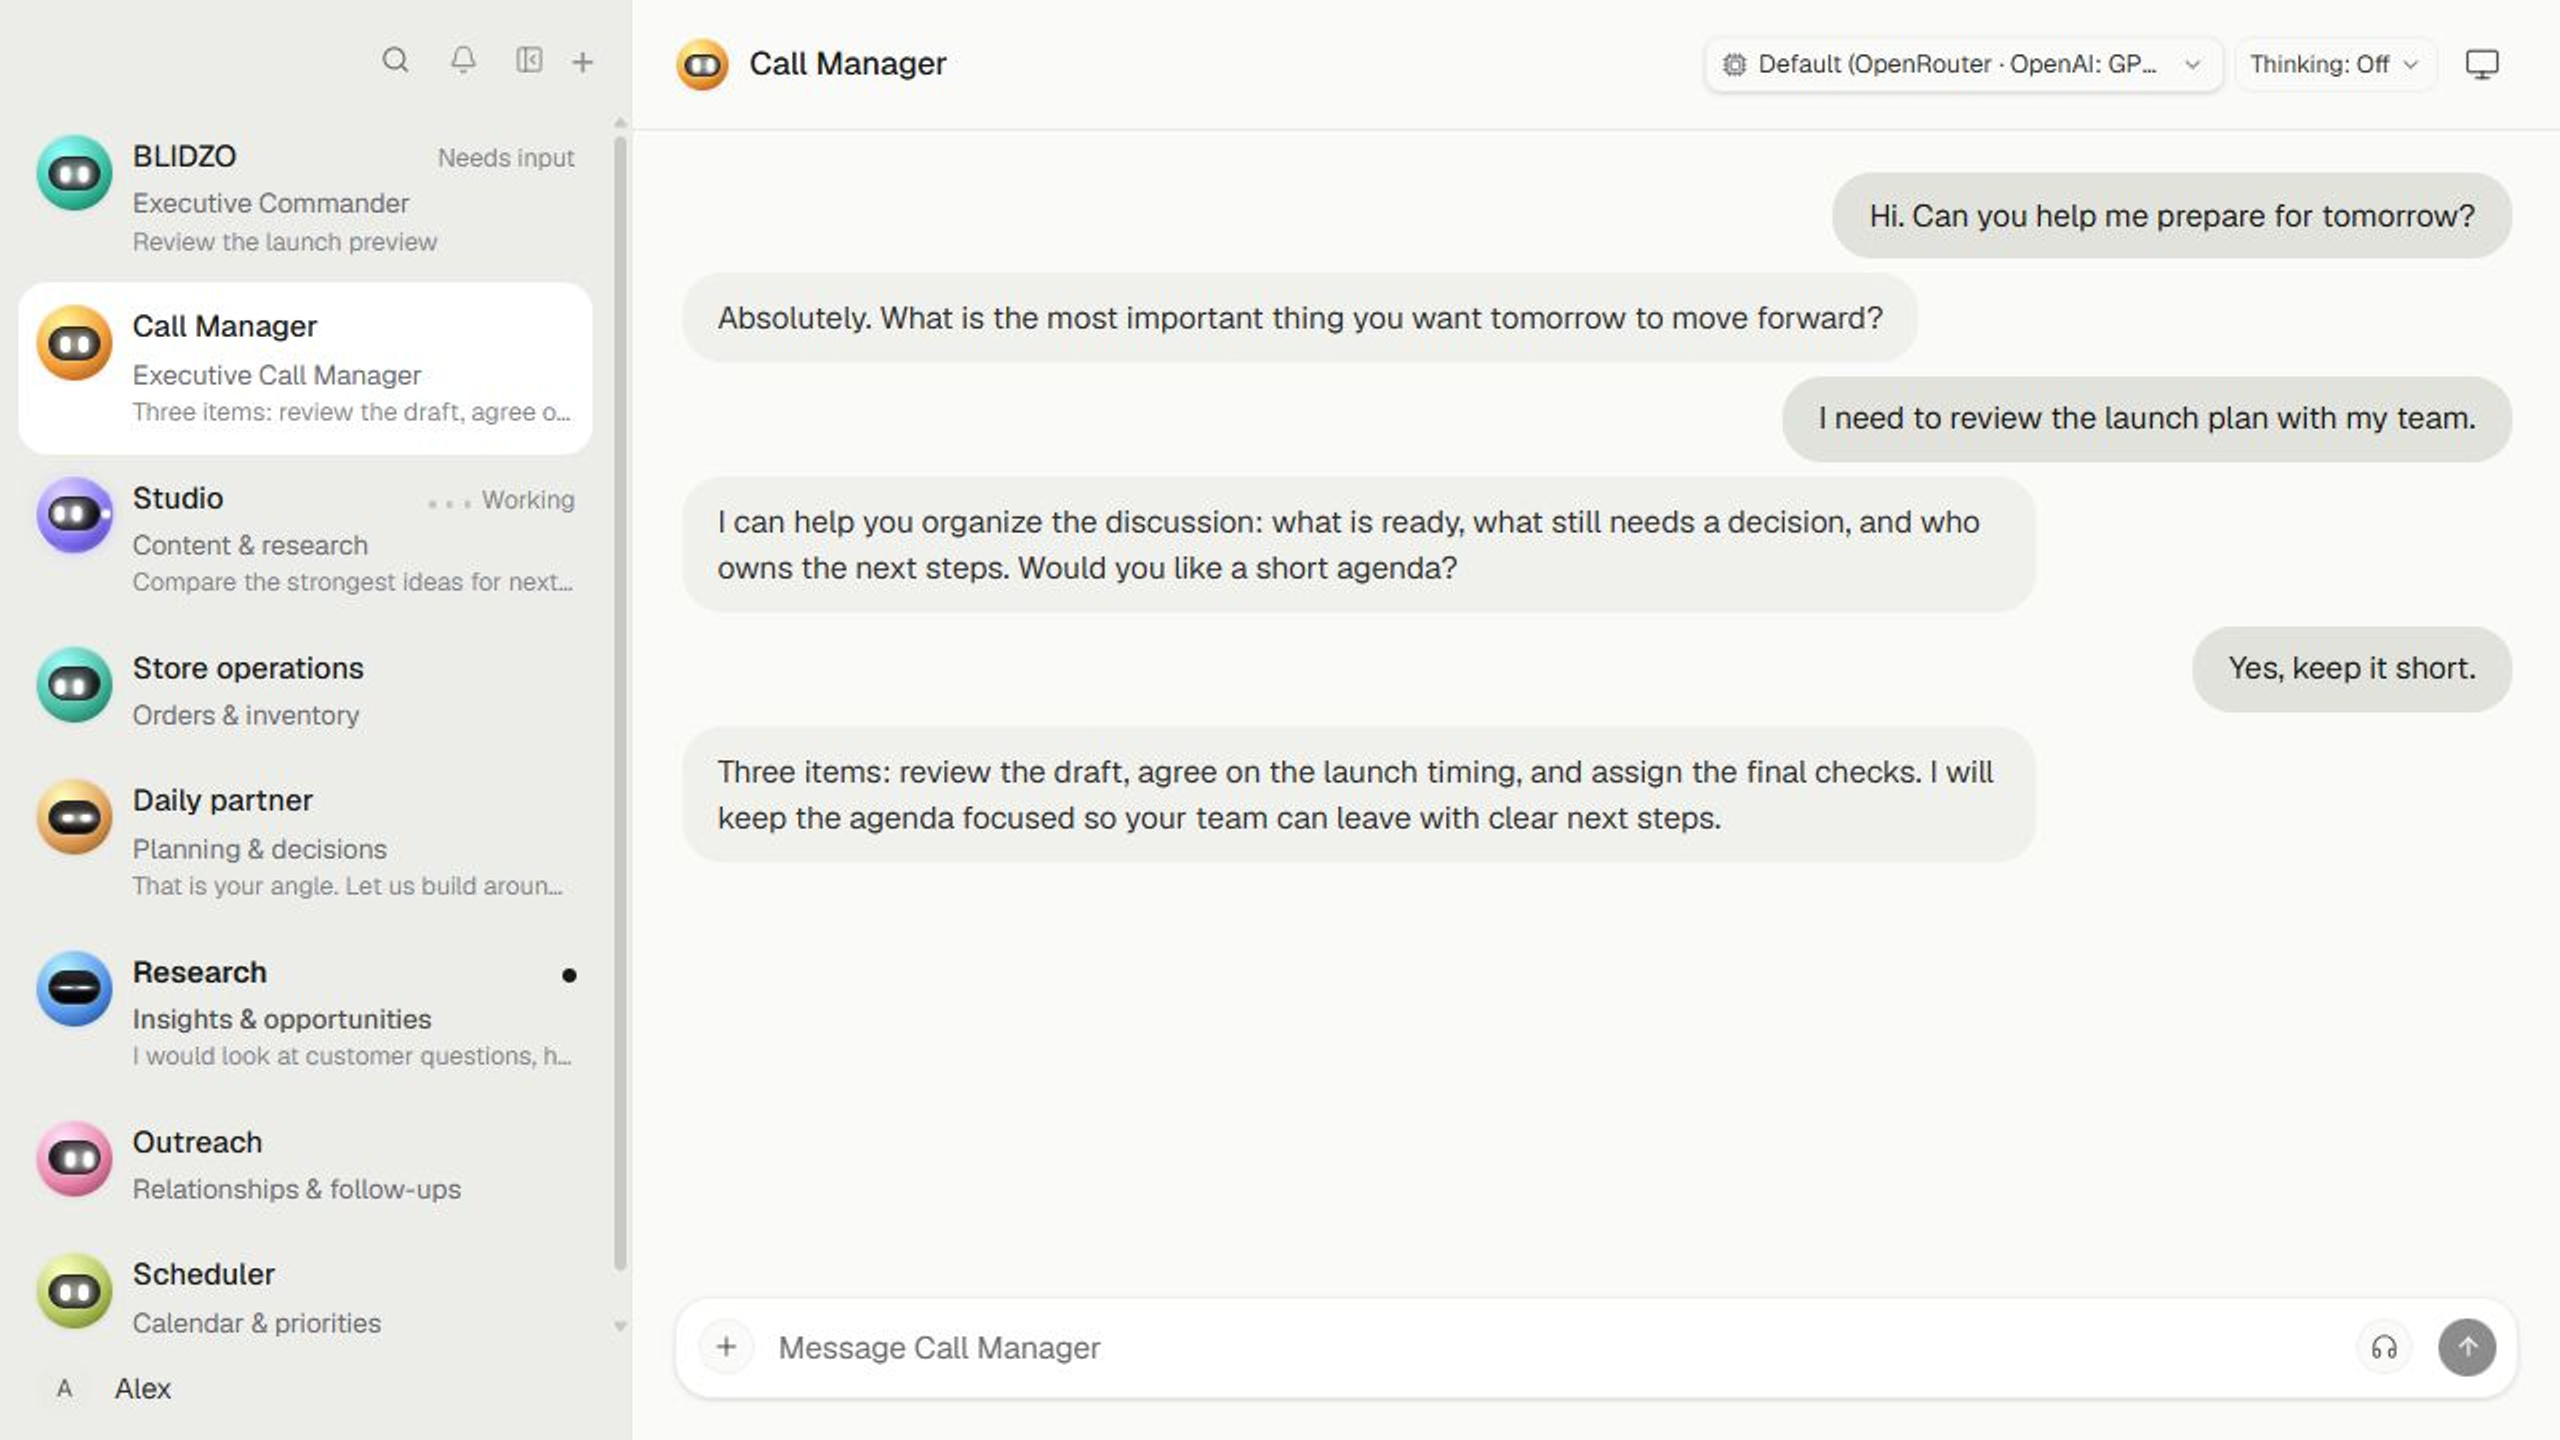Image resolution: width=2560 pixels, height=1440 pixels.
Task: Click the BLIDZO agent avatar
Action: click(x=74, y=173)
